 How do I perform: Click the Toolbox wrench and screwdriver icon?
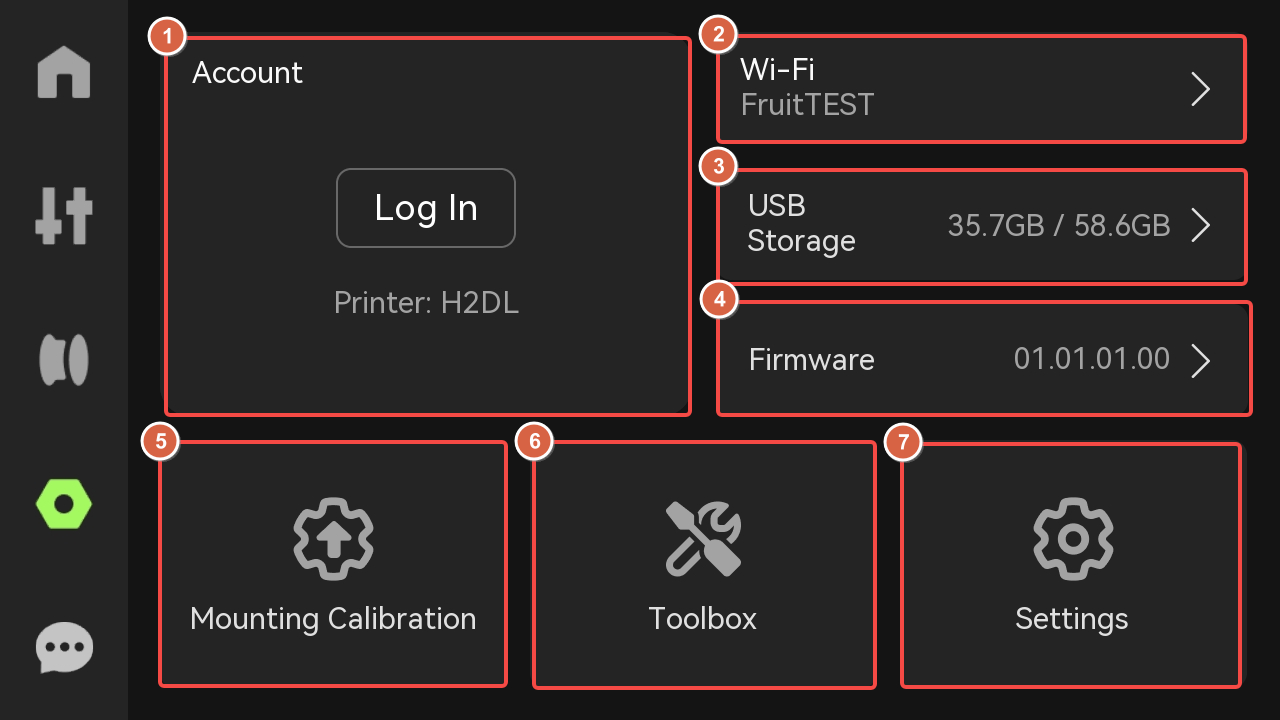click(703, 538)
